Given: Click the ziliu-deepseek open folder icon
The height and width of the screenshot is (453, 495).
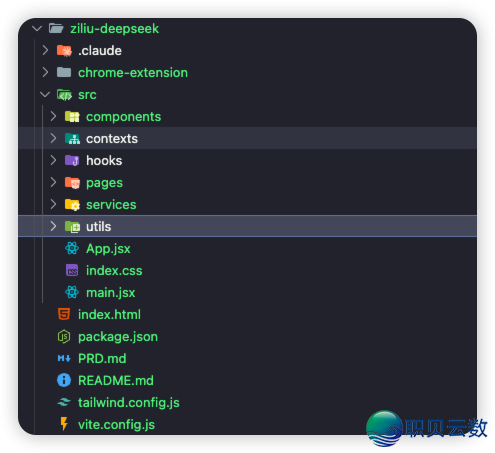Looking at the screenshot, I should coord(56,29).
